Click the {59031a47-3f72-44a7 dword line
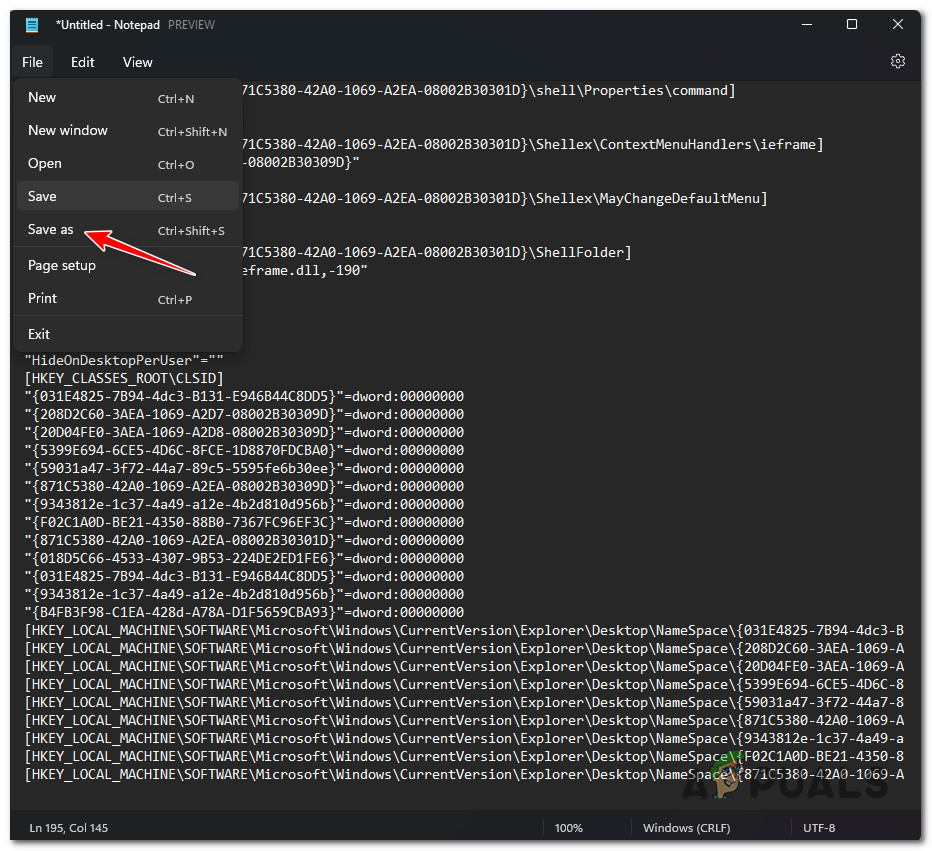 244,468
